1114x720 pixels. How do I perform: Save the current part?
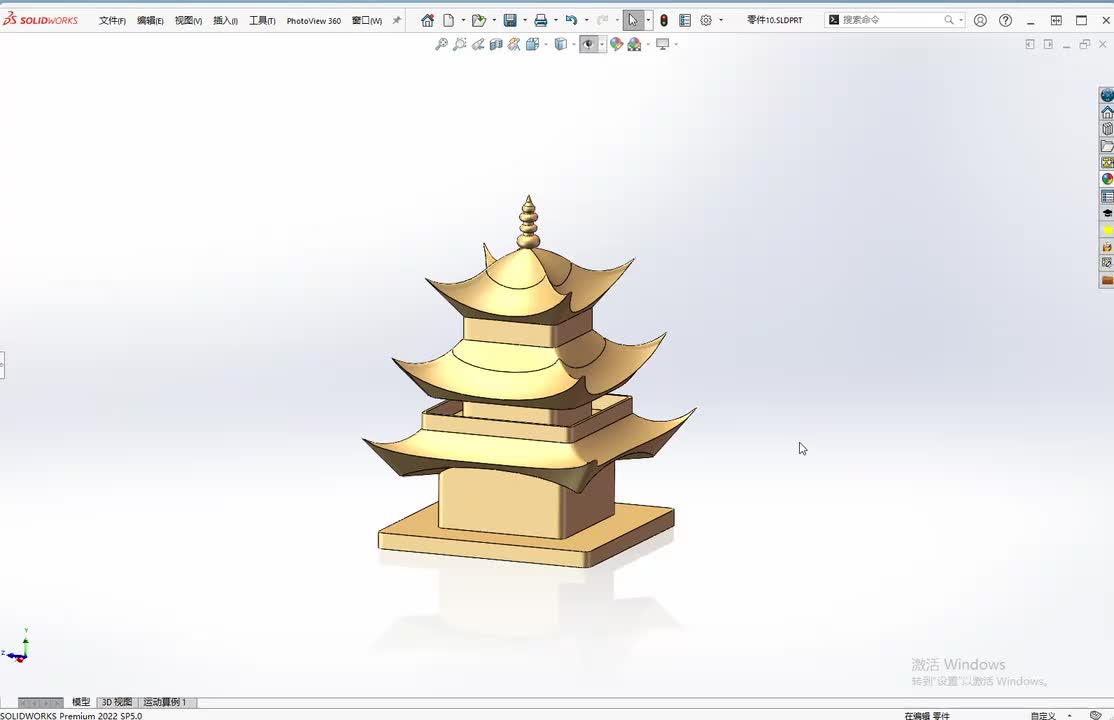point(510,21)
